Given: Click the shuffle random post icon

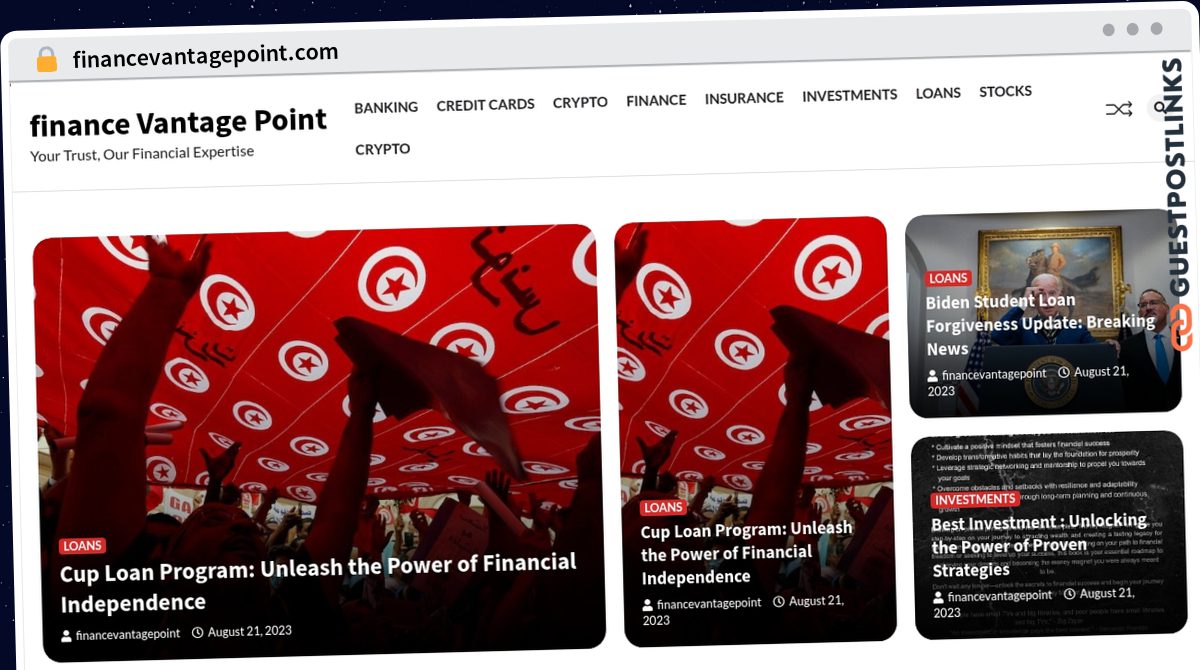Looking at the screenshot, I should coord(1118,109).
